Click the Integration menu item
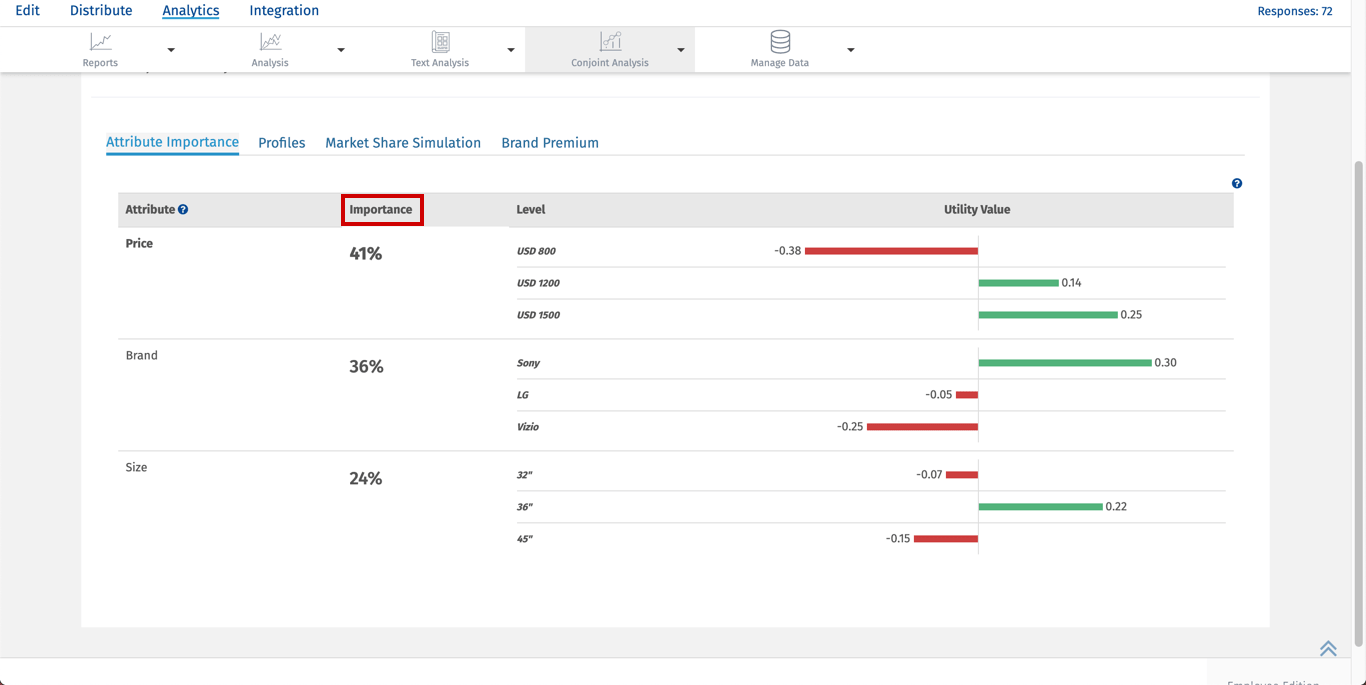Viewport: 1366px width, 685px height. (x=284, y=11)
